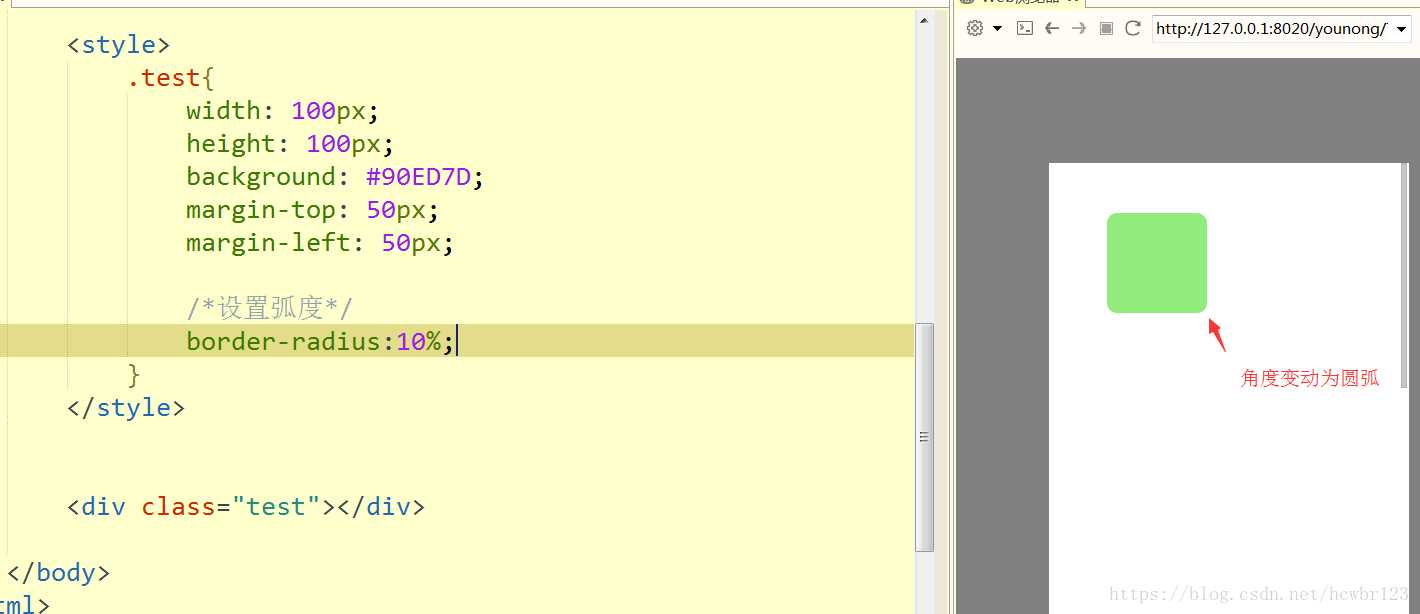Screen dimensions: 1420x614
Task: Go back in the web preview
Action: 1051,28
